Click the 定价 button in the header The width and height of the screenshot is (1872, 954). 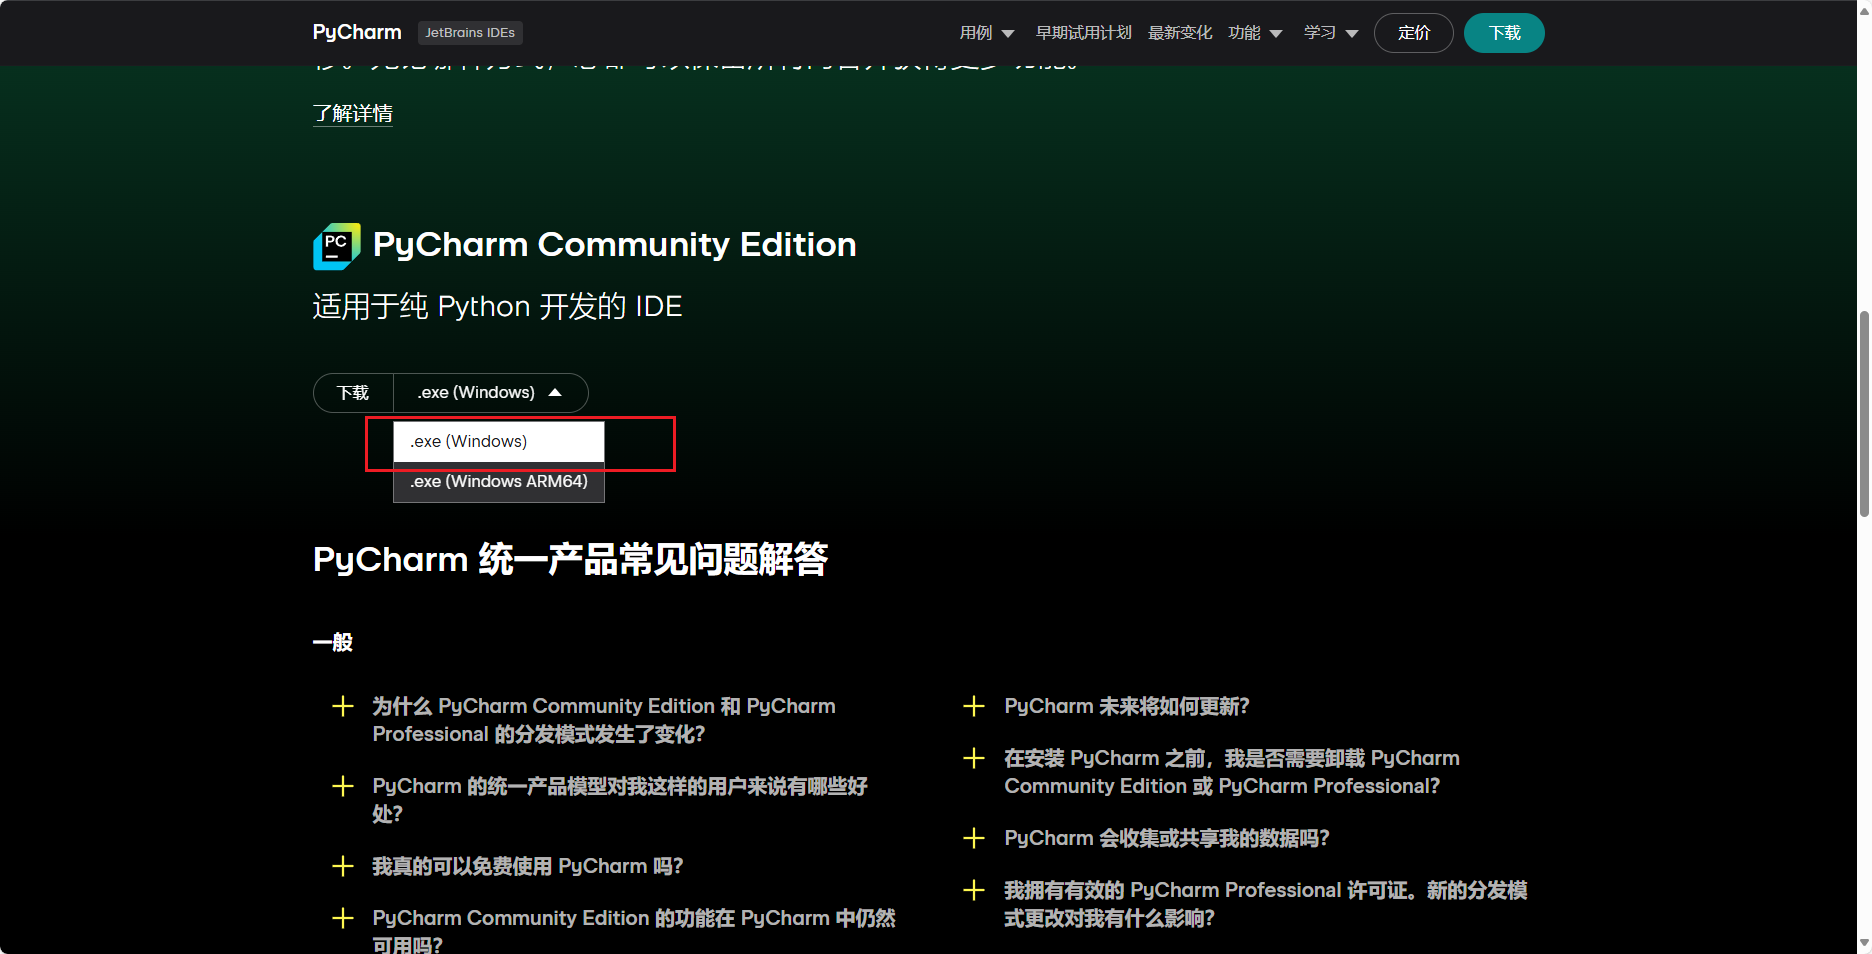tap(1414, 33)
